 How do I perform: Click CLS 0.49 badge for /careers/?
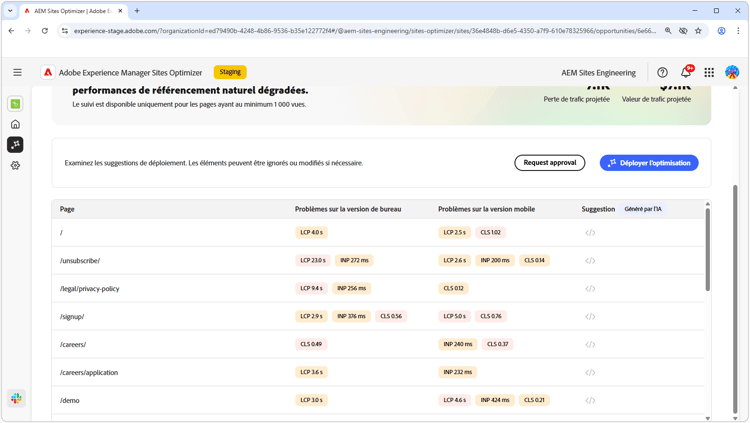pyautogui.click(x=311, y=344)
